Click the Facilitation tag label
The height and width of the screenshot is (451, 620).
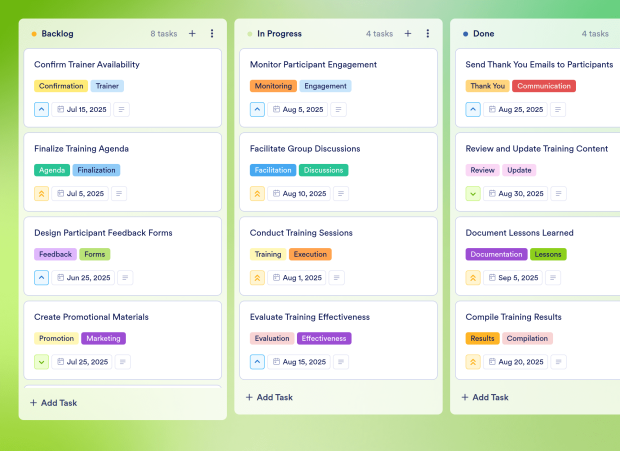[273, 170]
